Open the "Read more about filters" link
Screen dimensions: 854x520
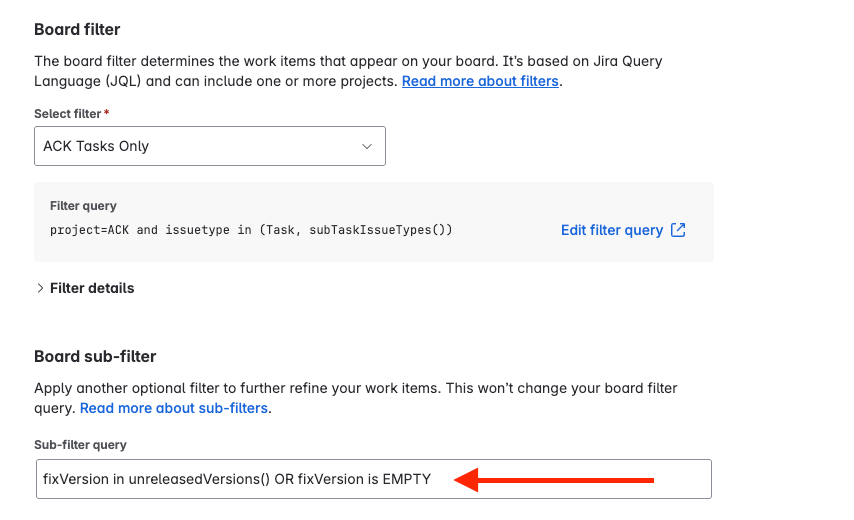[480, 81]
